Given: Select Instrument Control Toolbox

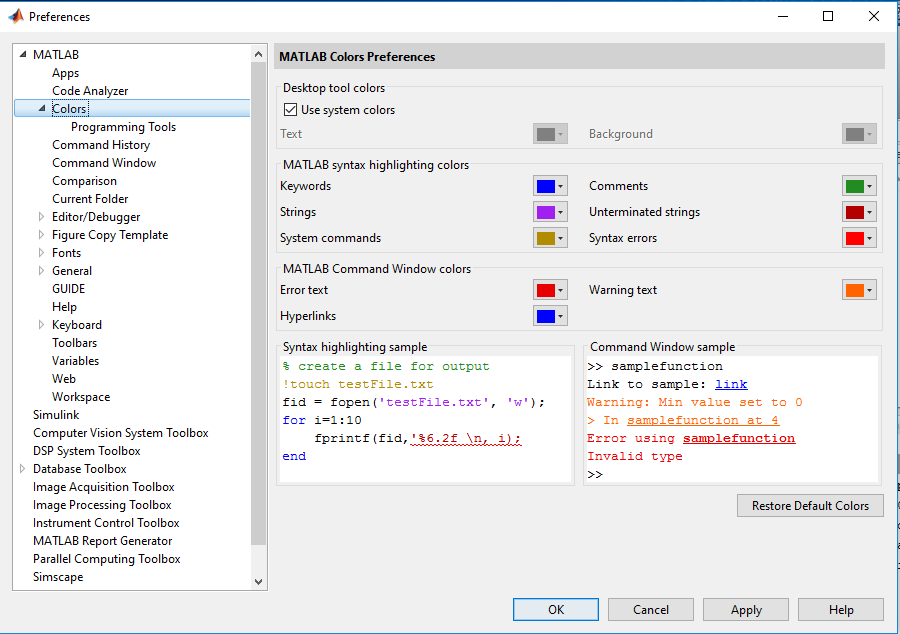Looking at the screenshot, I should 106,523.
